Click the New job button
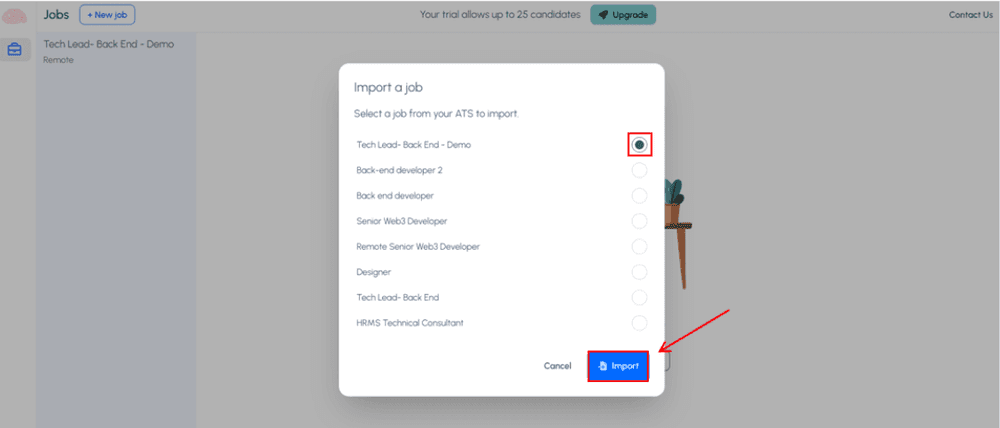The image size is (1000, 428). [x=107, y=15]
